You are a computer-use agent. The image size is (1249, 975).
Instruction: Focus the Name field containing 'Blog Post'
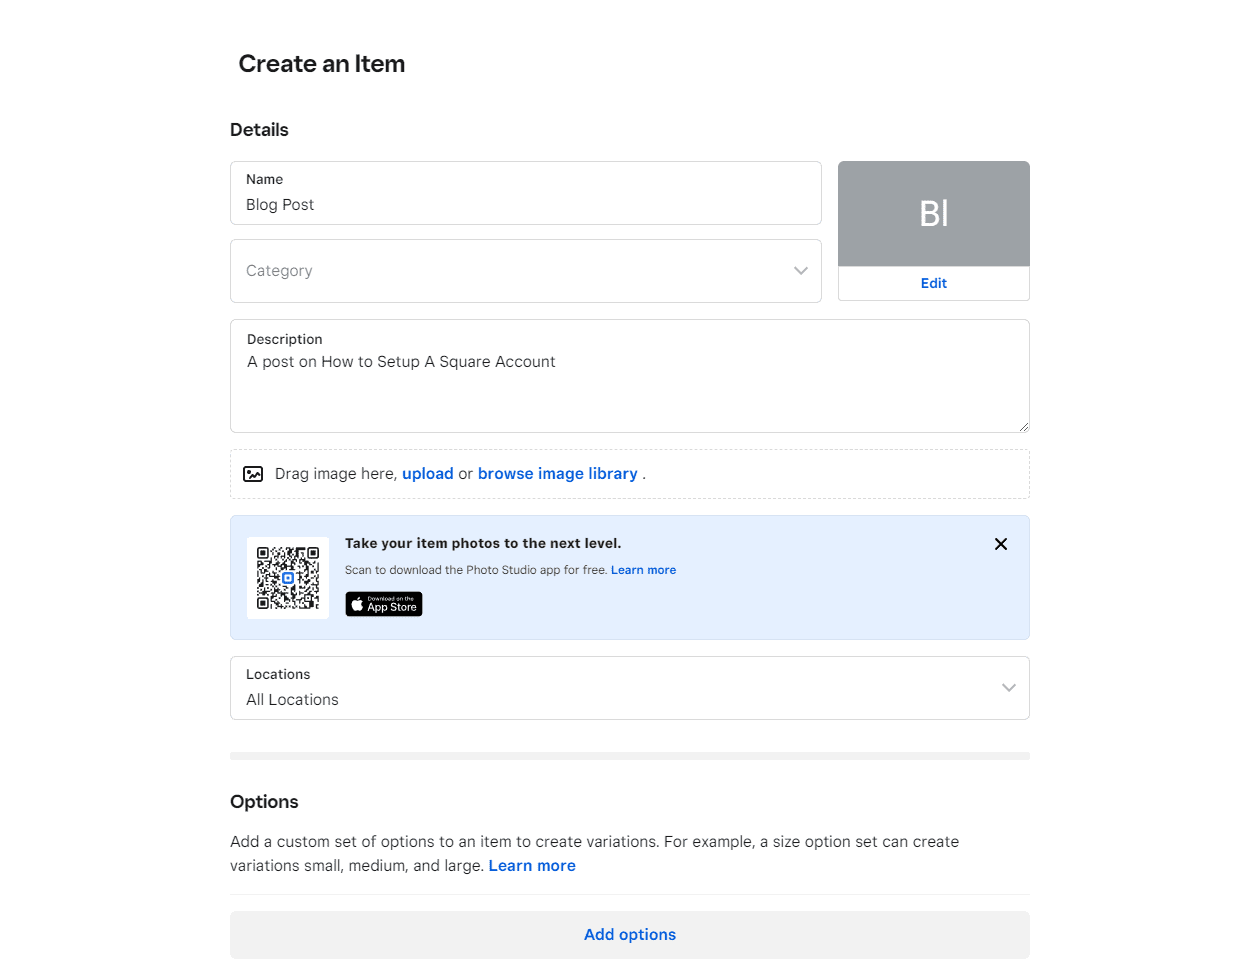[x=526, y=204]
